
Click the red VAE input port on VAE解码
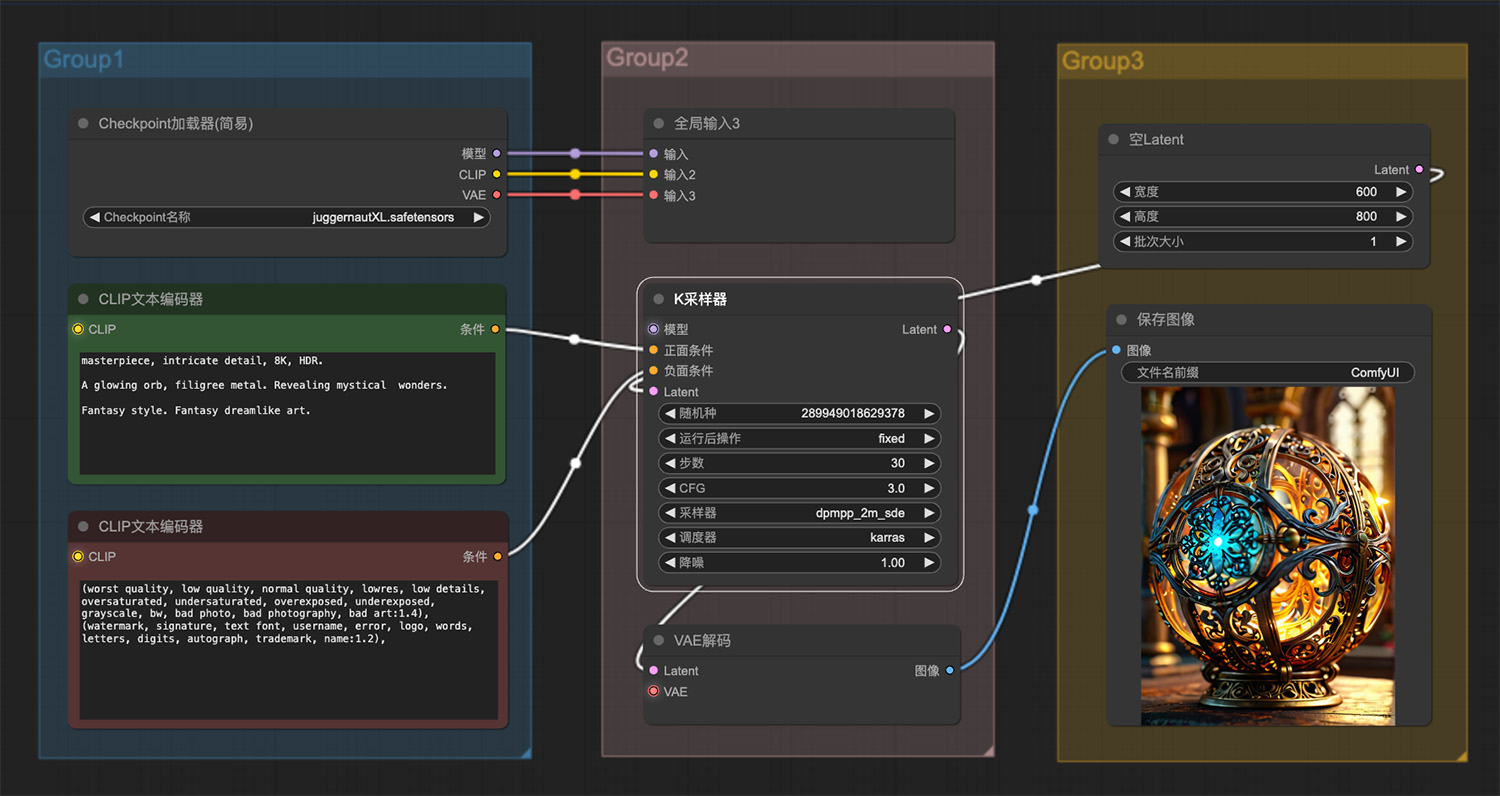[x=654, y=692]
